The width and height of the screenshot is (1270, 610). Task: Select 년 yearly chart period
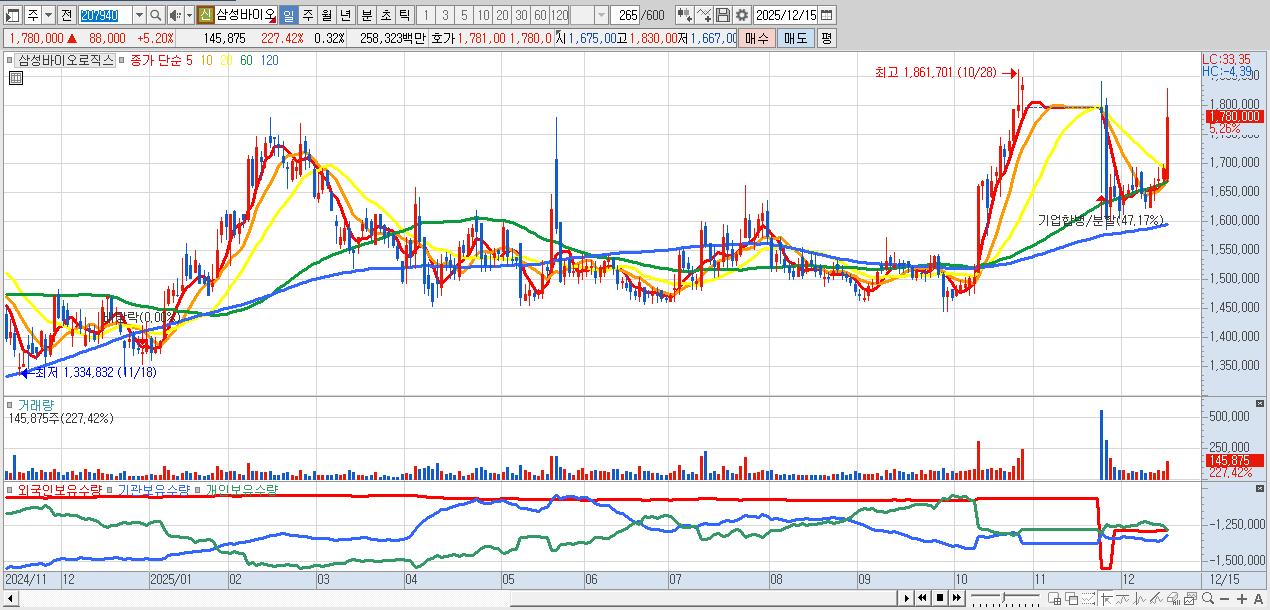(x=345, y=15)
